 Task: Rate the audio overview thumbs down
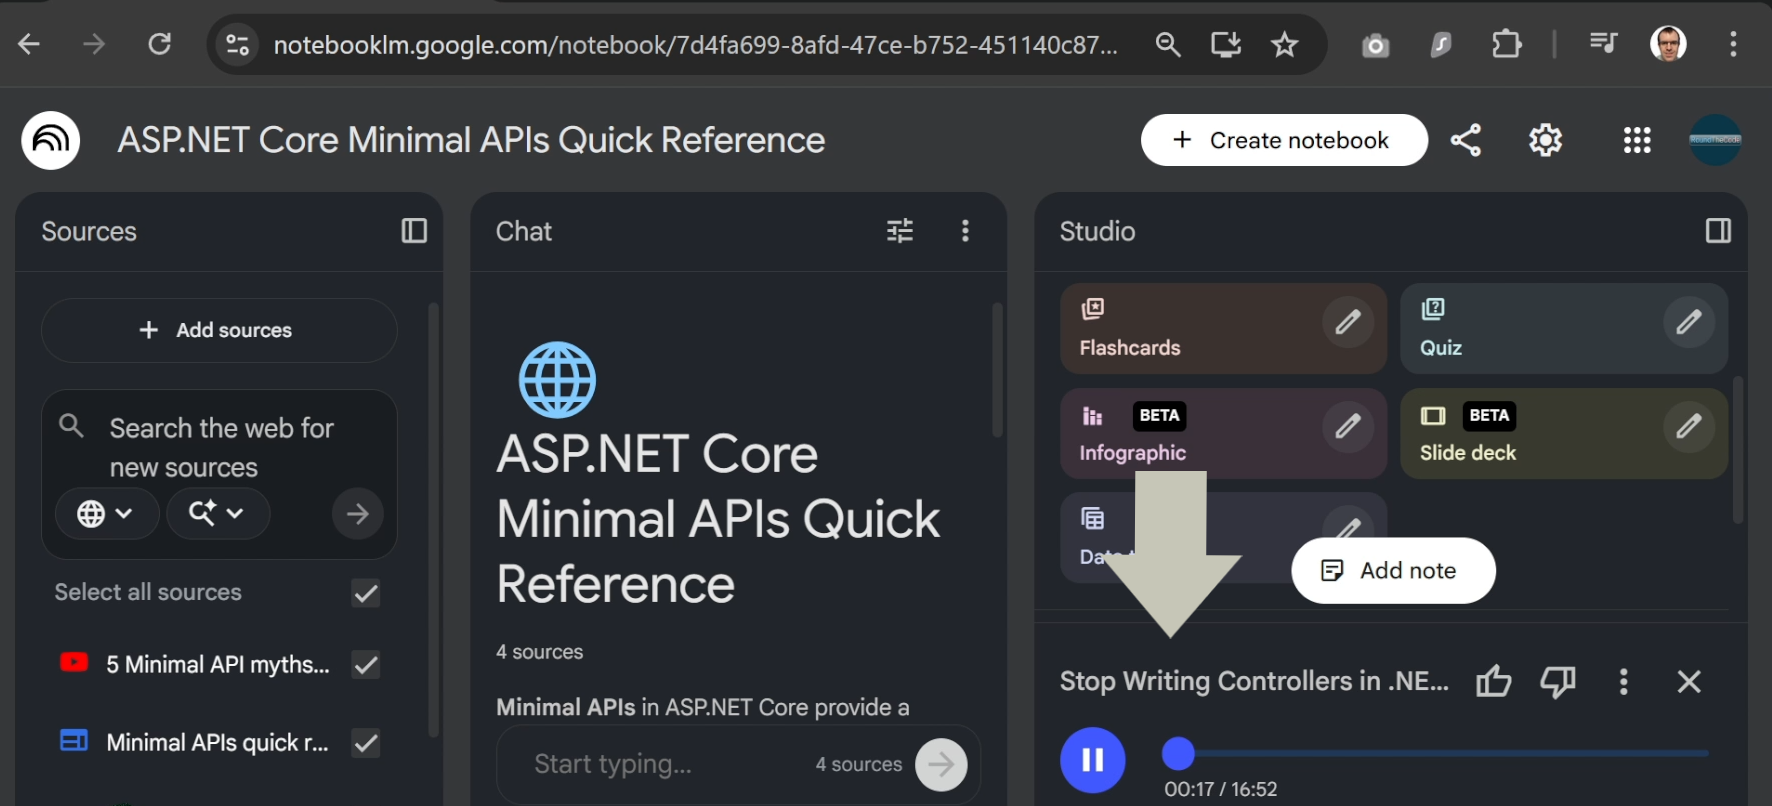click(x=1558, y=682)
